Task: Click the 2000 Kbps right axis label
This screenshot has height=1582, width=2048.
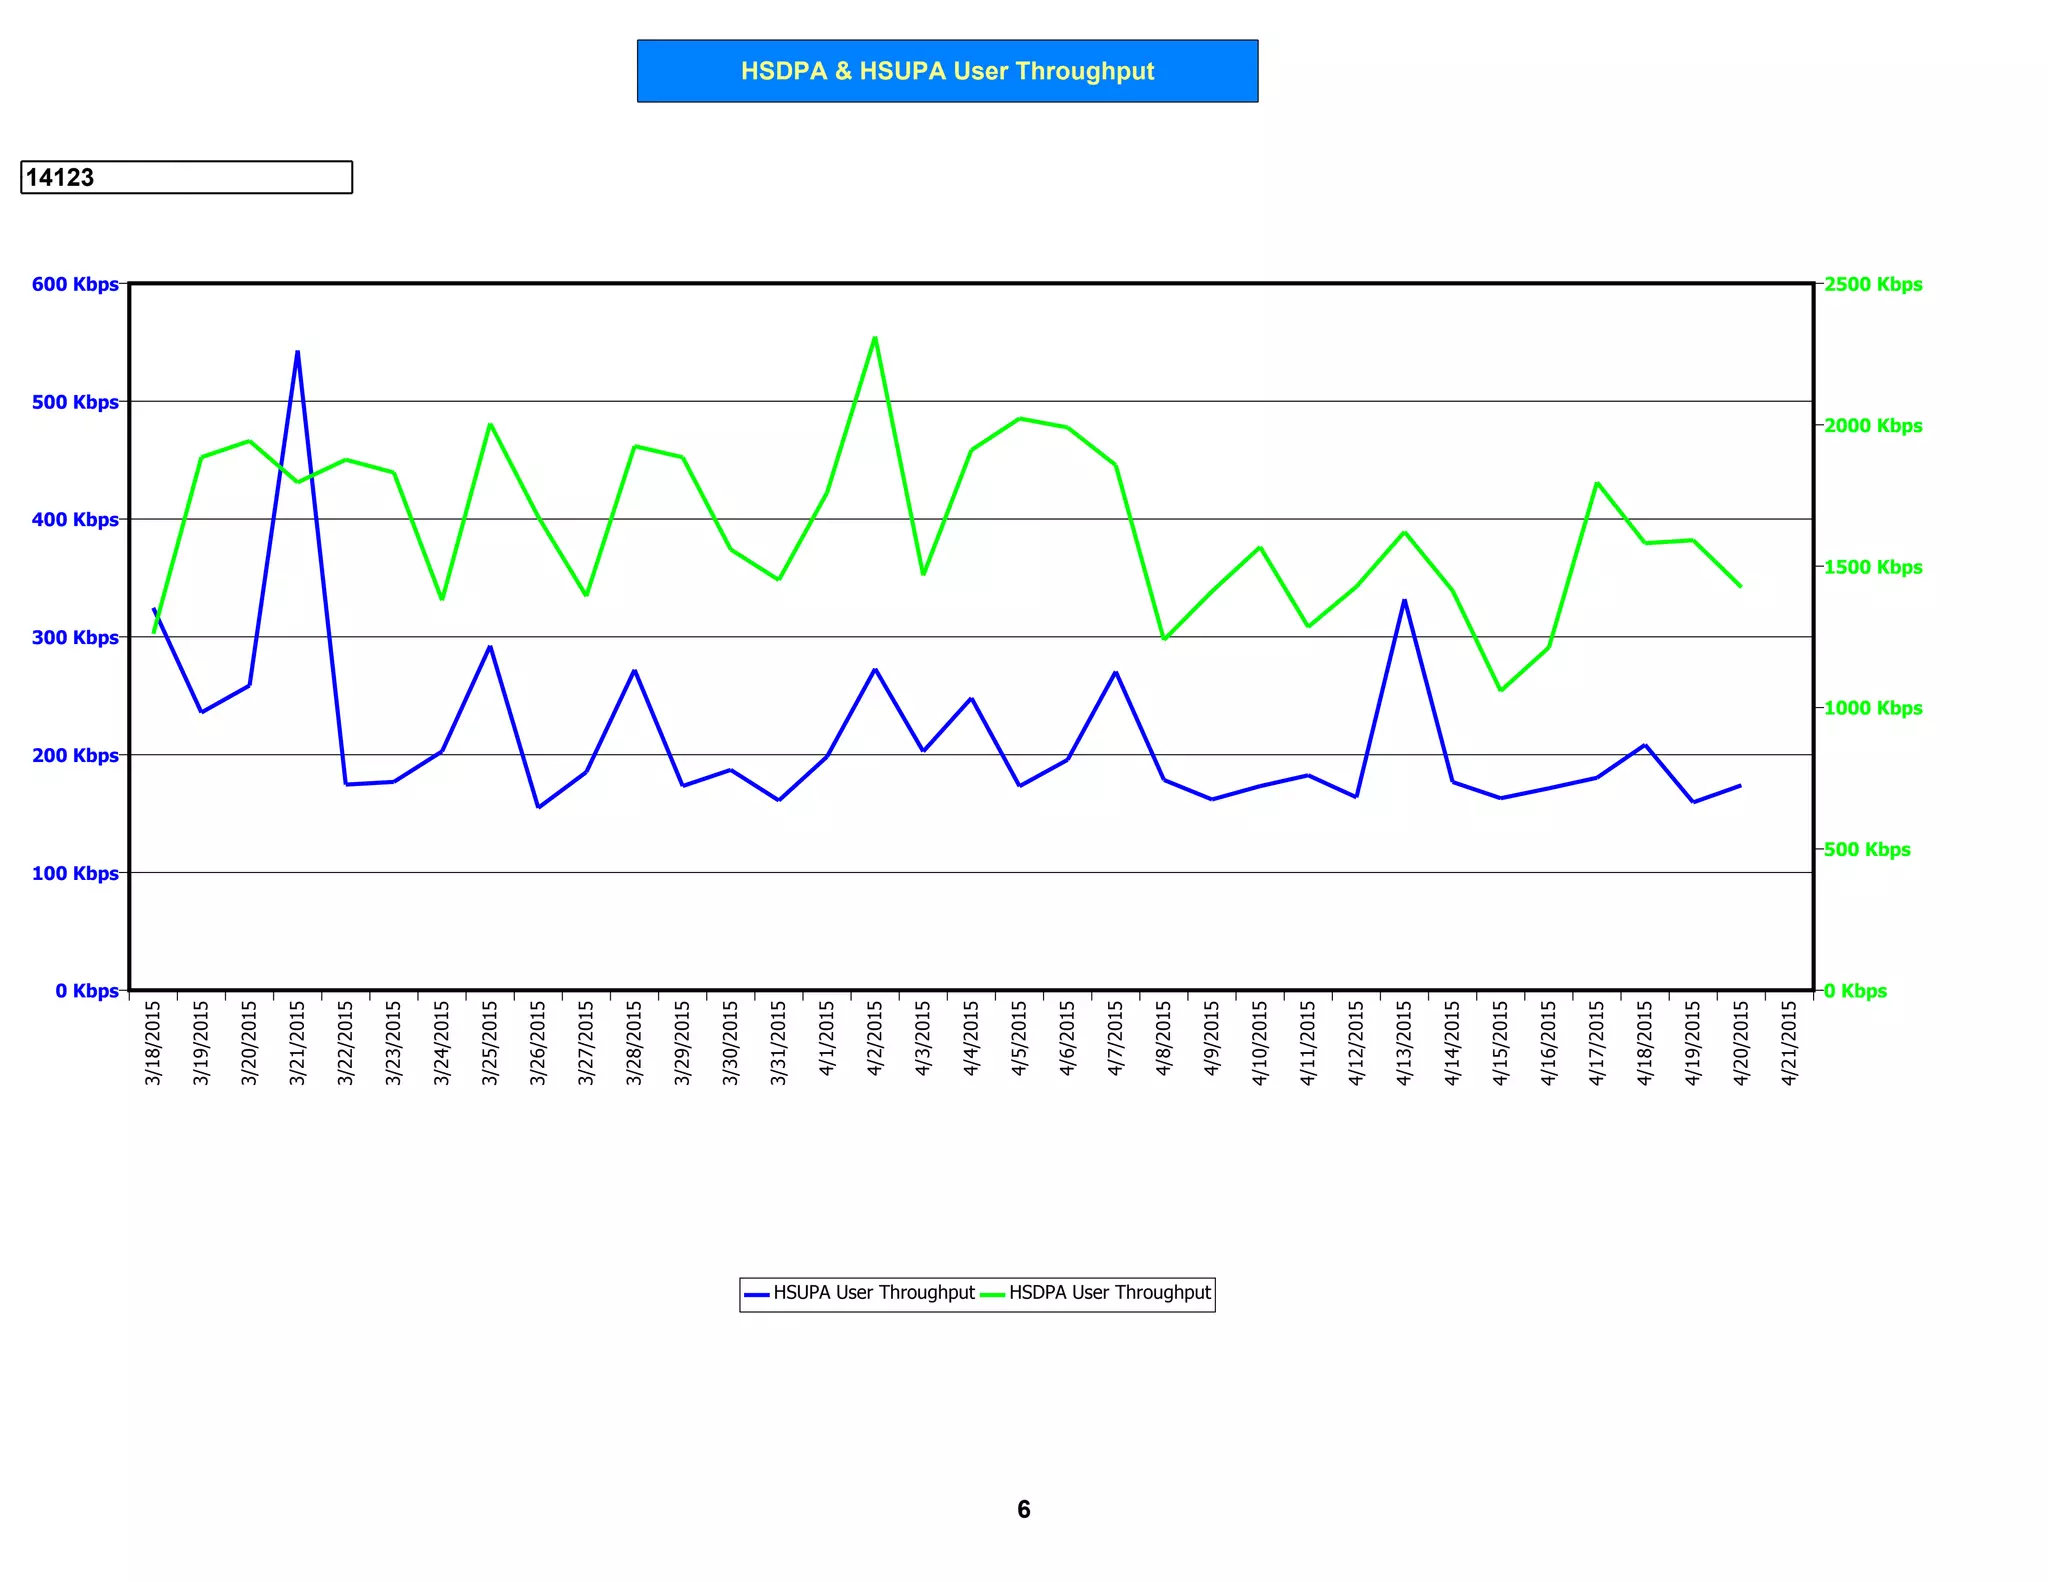Action: (1873, 426)
